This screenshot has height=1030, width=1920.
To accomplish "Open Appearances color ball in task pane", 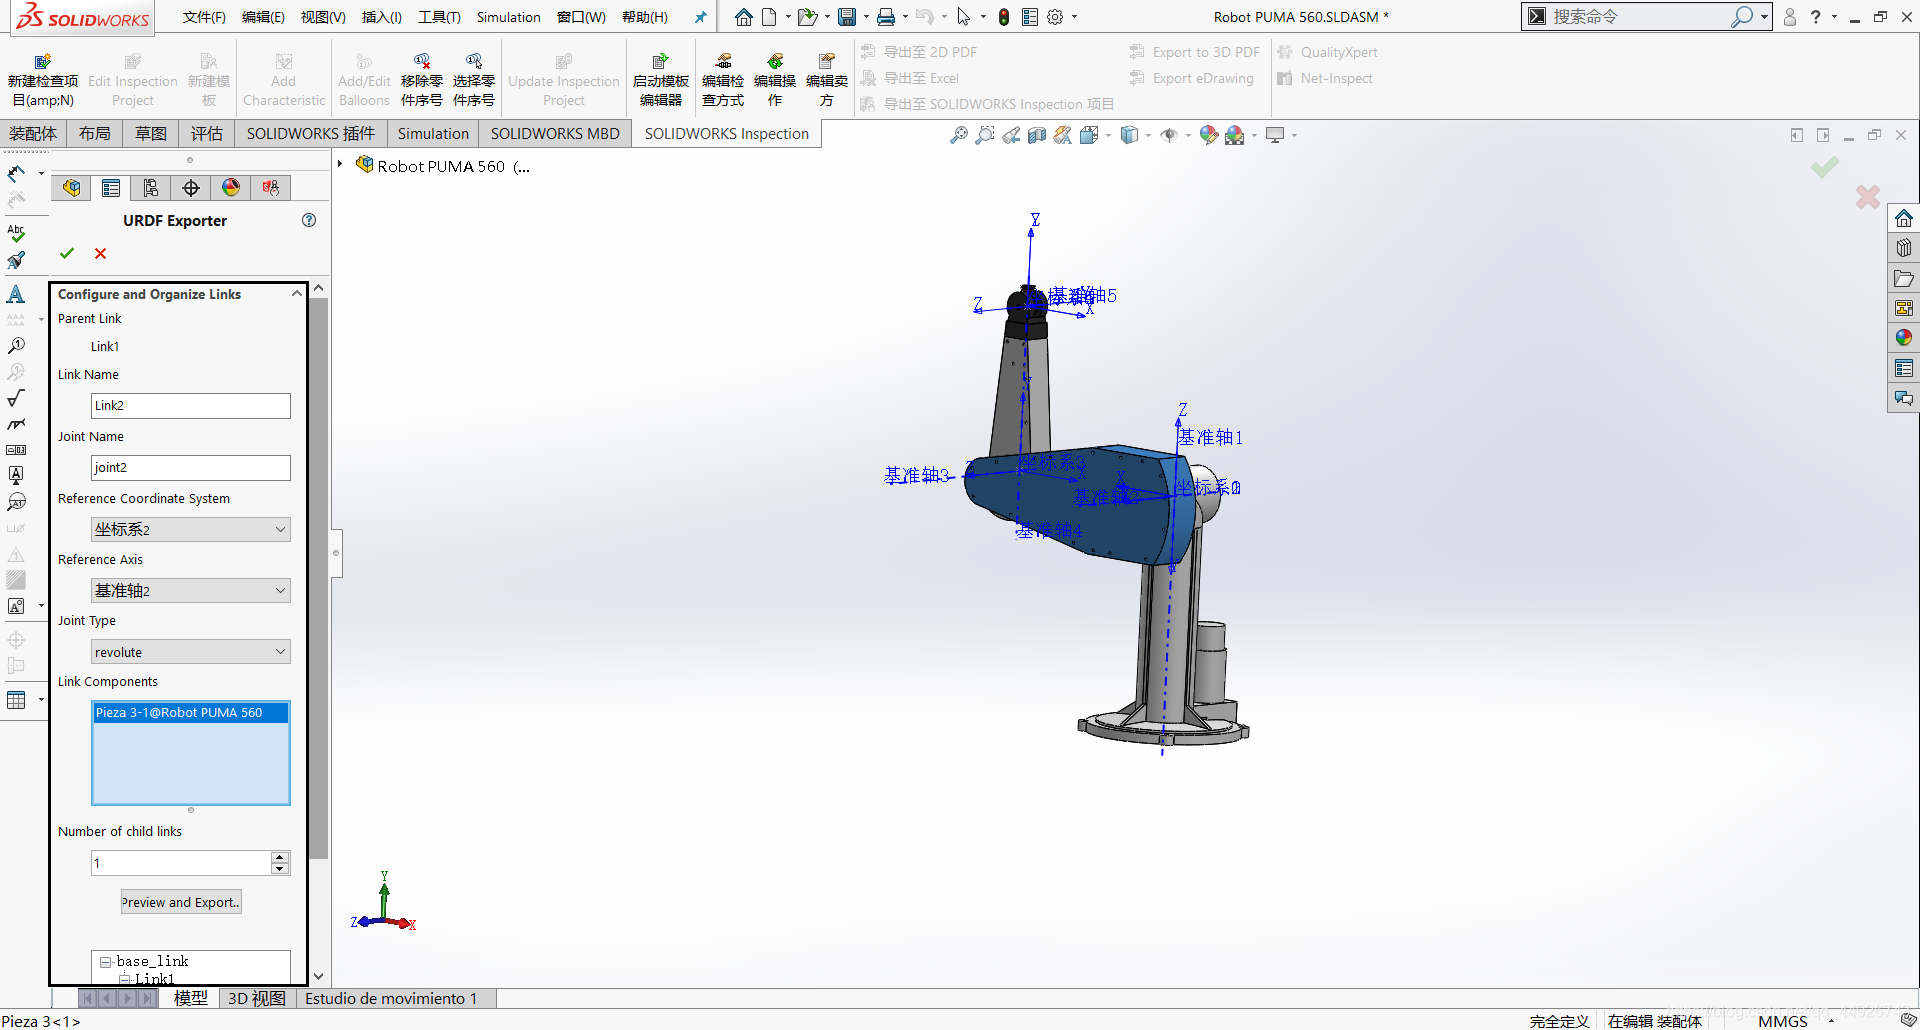I will click(1904, 338).
